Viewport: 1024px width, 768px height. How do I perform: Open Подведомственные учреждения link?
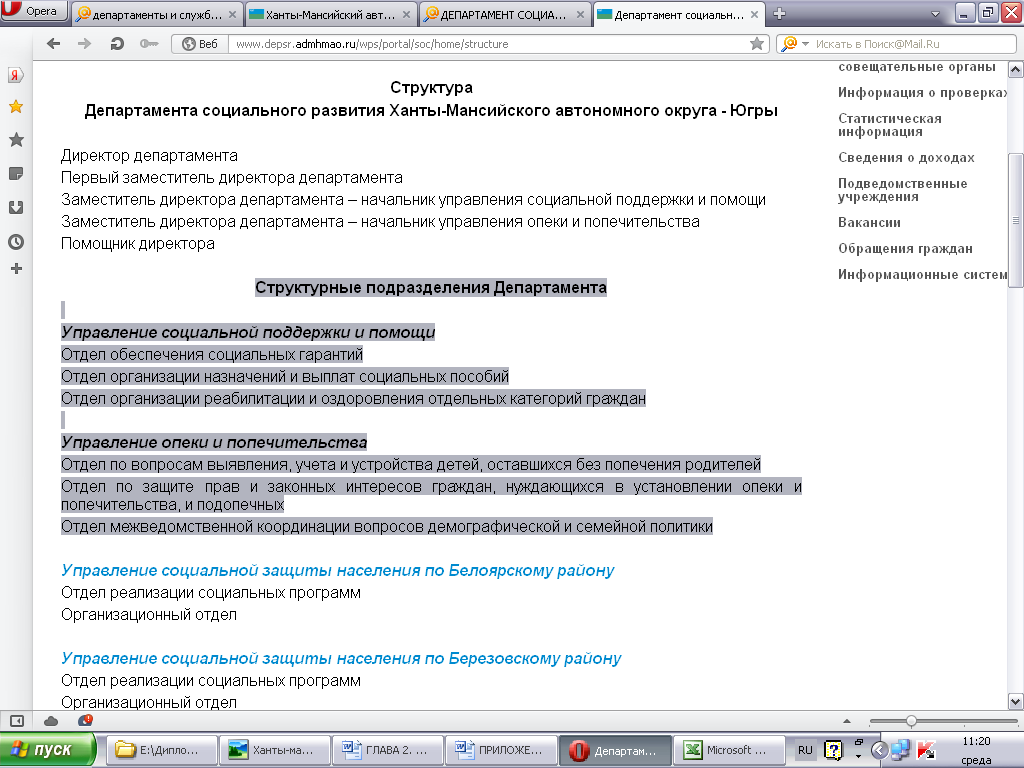tap(903, 190)
